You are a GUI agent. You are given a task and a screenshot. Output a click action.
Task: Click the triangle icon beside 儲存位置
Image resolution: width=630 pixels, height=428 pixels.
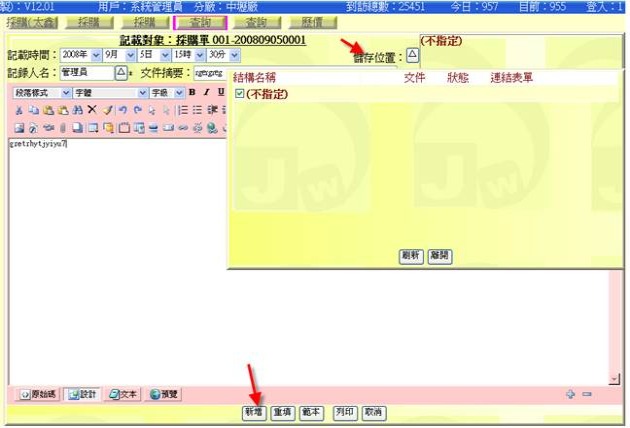pos(412,55)
